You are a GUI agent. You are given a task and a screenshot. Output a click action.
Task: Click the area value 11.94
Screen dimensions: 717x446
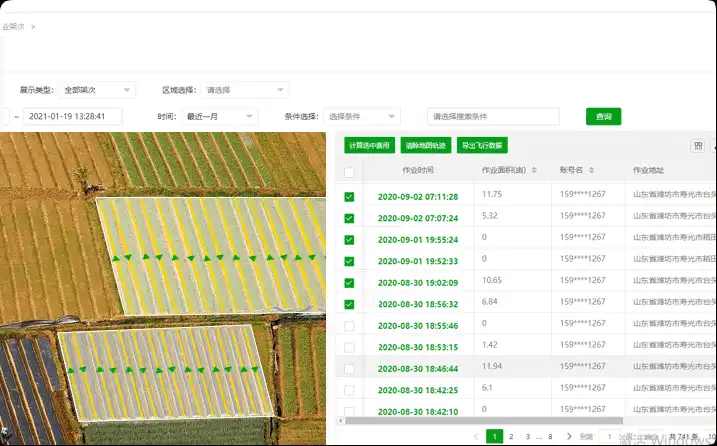coord(492,366)
